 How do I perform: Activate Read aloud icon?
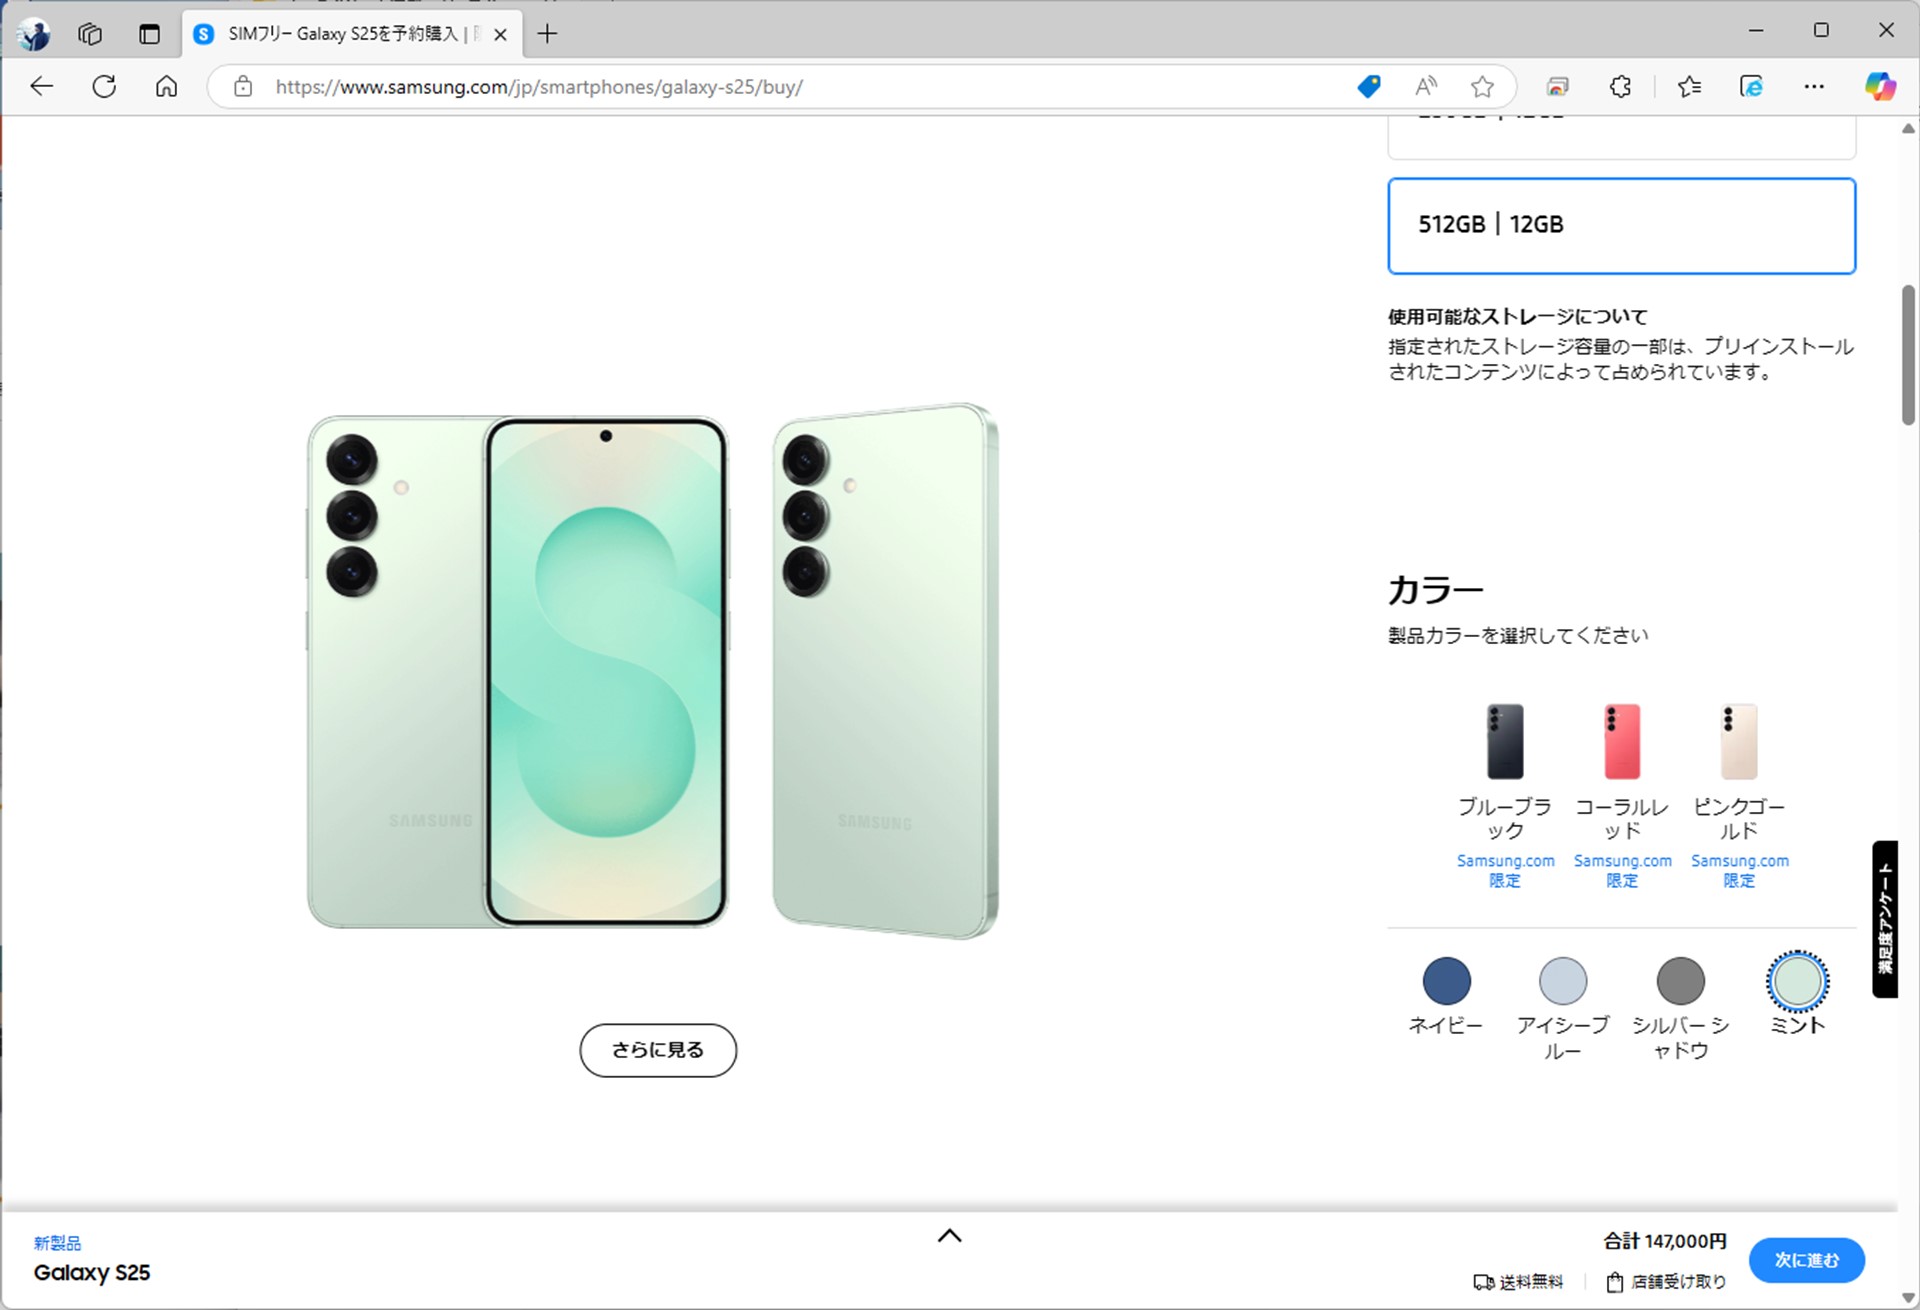click(1426, 87)
